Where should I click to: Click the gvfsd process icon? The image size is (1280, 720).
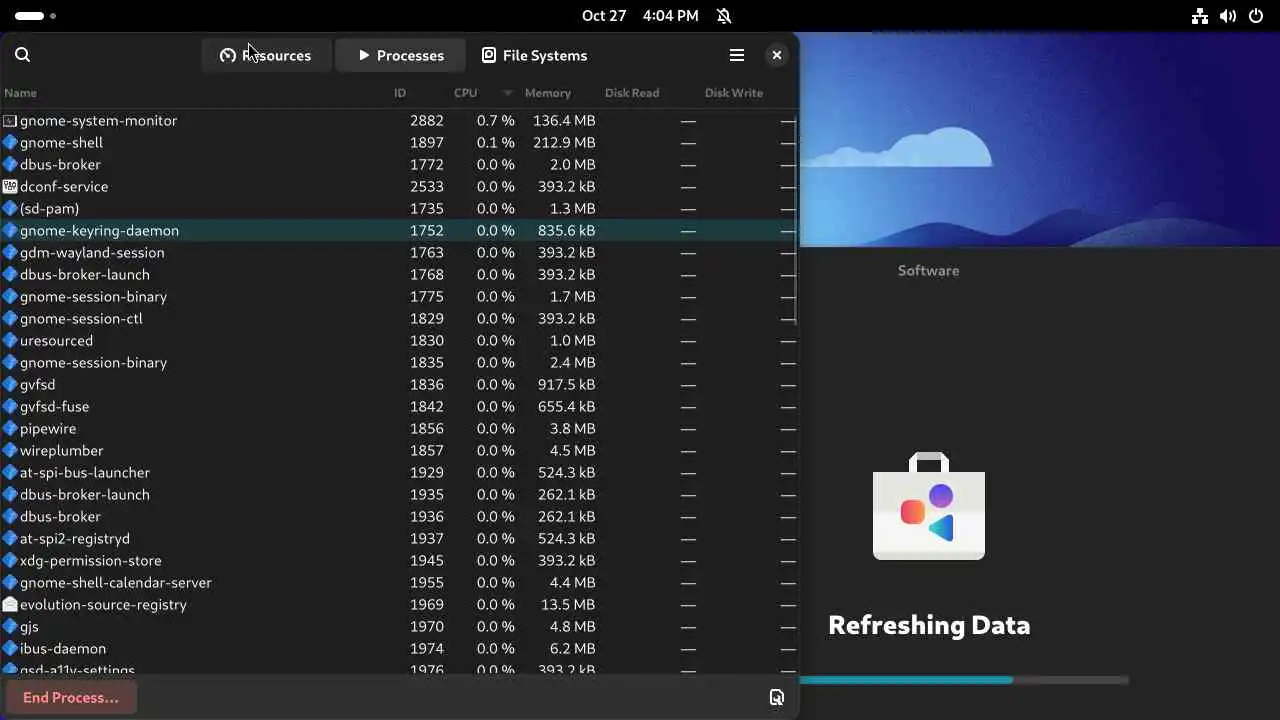[10, 384]
